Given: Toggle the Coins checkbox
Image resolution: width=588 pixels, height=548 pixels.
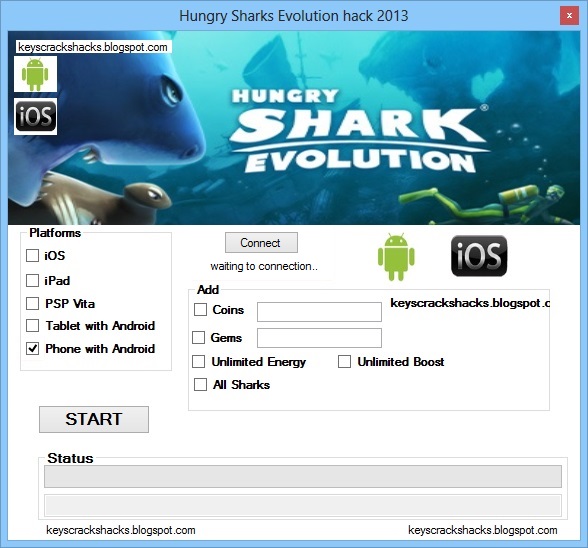Looking at the screenshot, I should (200, 309).
